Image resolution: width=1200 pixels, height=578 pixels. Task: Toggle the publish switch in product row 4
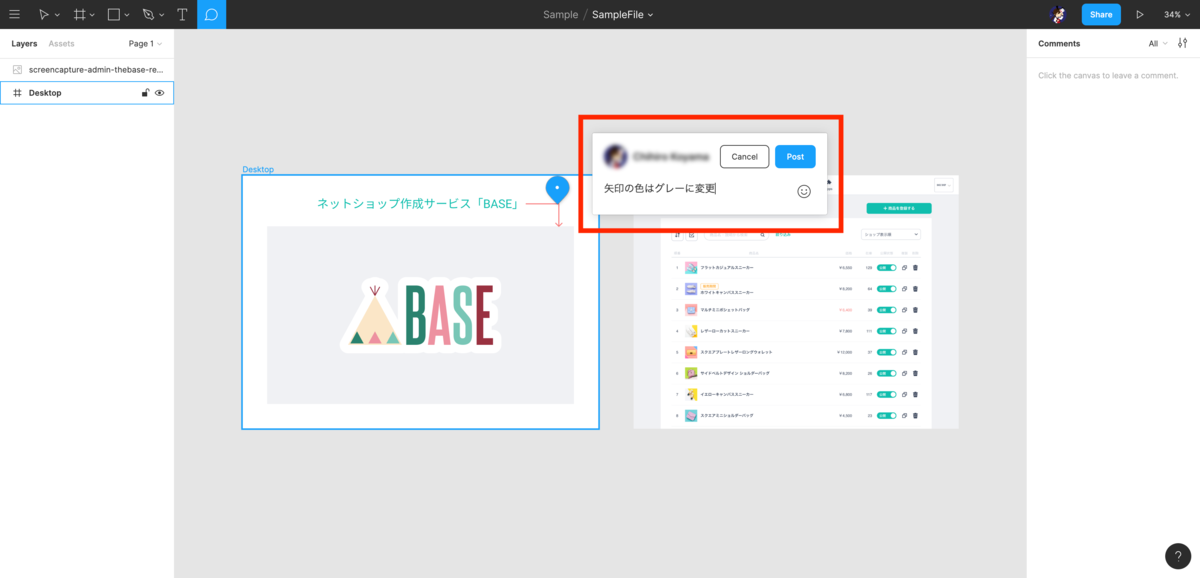(887, 331)
